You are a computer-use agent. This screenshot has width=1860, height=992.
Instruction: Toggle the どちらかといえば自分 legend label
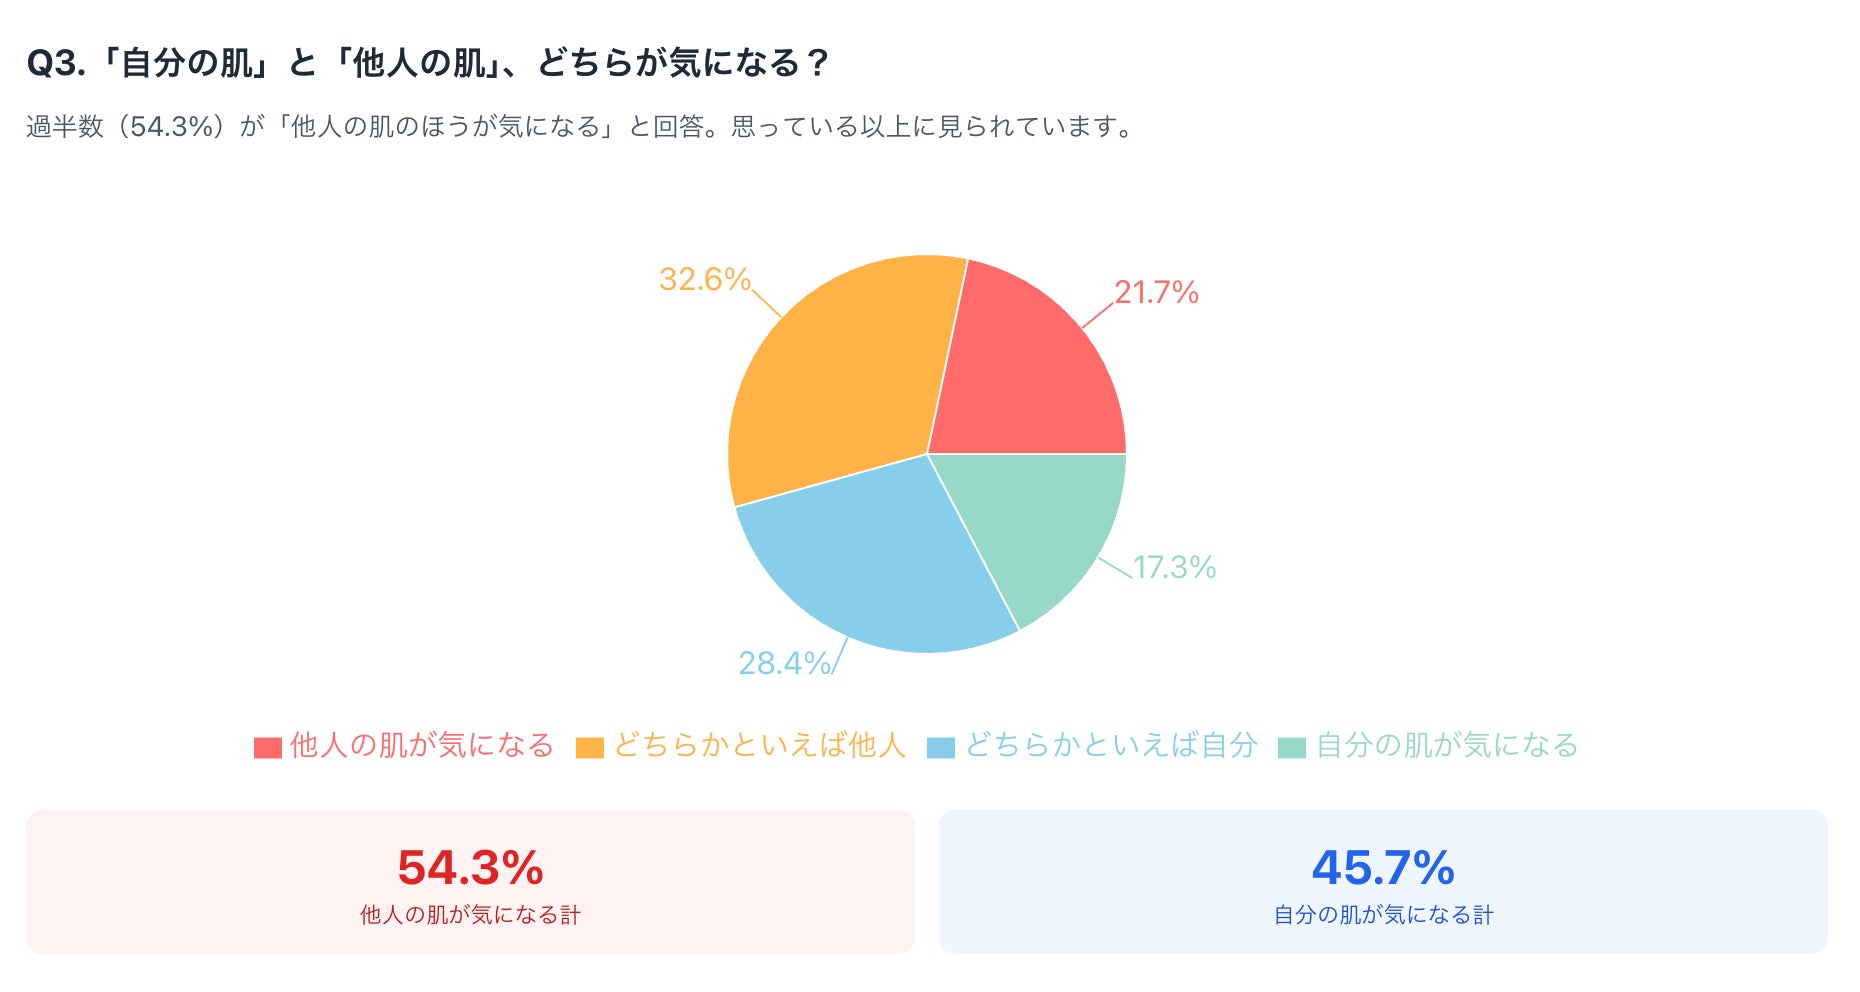click(1111, 745)
